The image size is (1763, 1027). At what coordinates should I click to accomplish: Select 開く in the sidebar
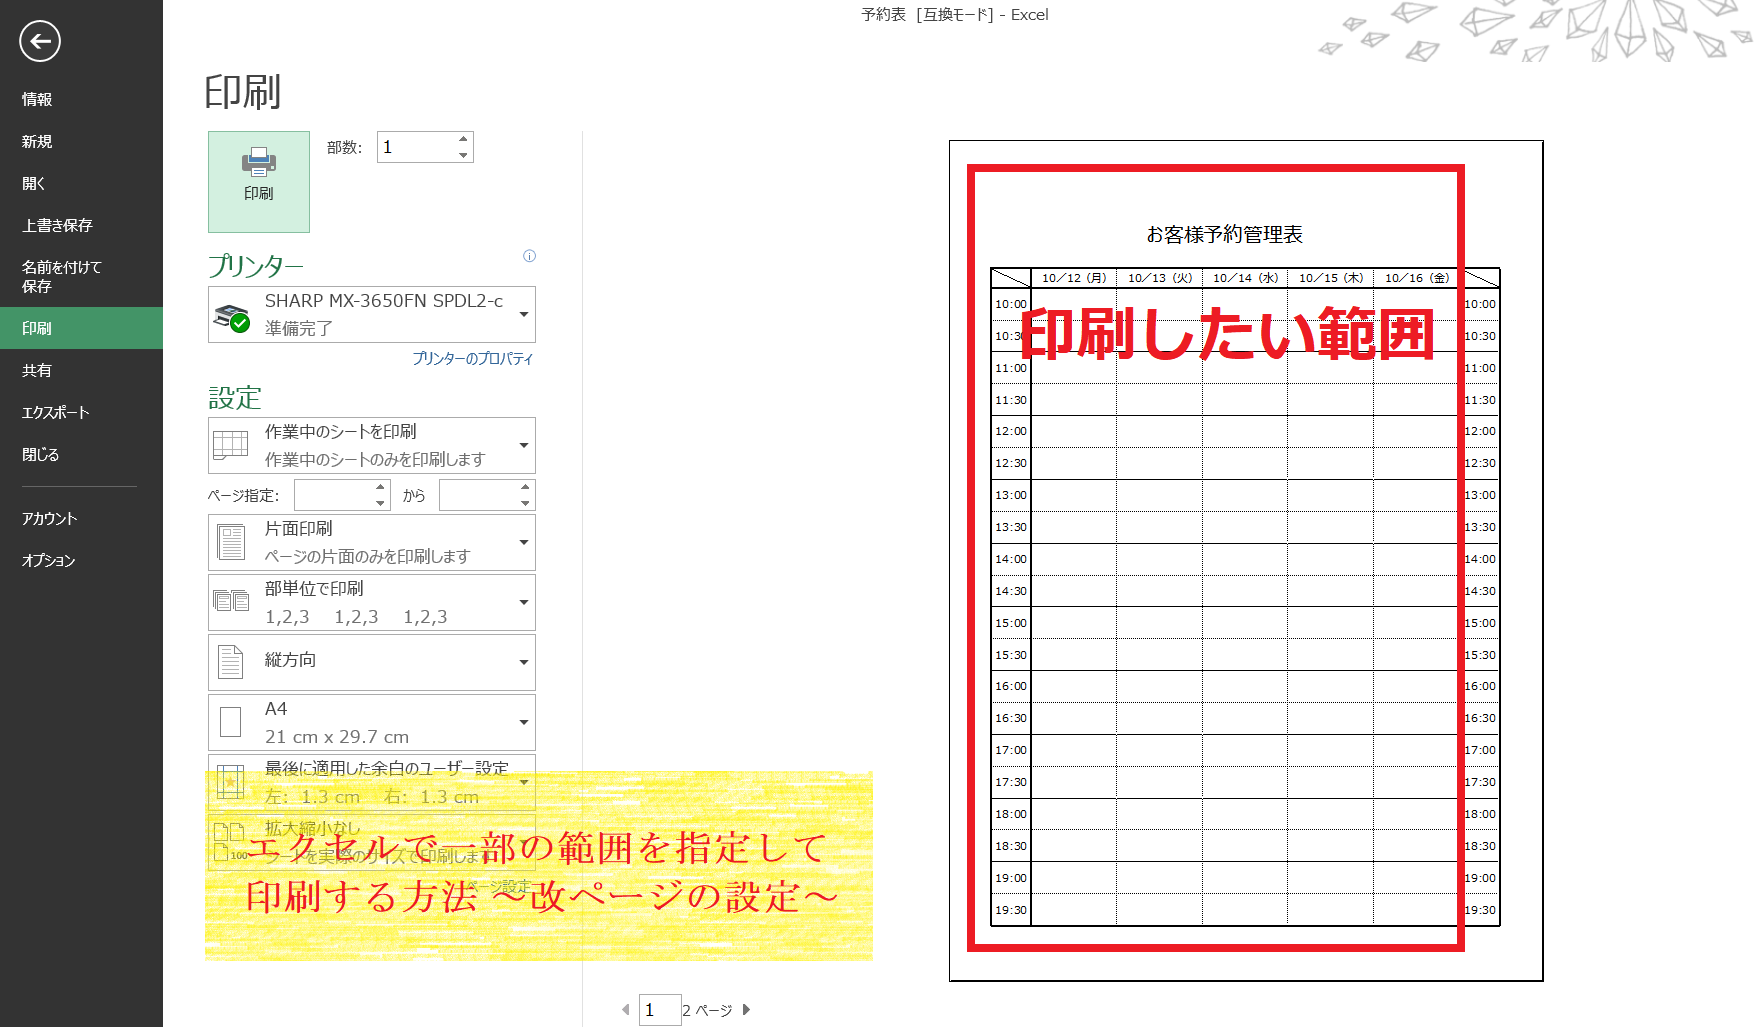[x=81, y=183]
